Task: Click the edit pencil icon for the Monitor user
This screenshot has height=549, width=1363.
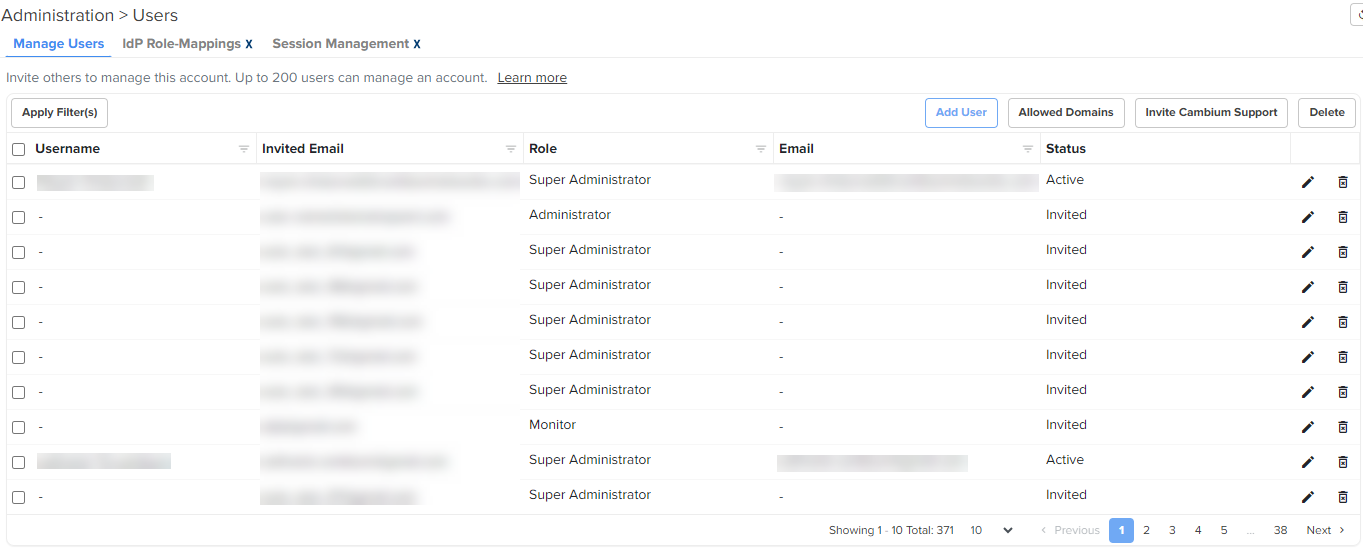Action: click(1307, 427)
